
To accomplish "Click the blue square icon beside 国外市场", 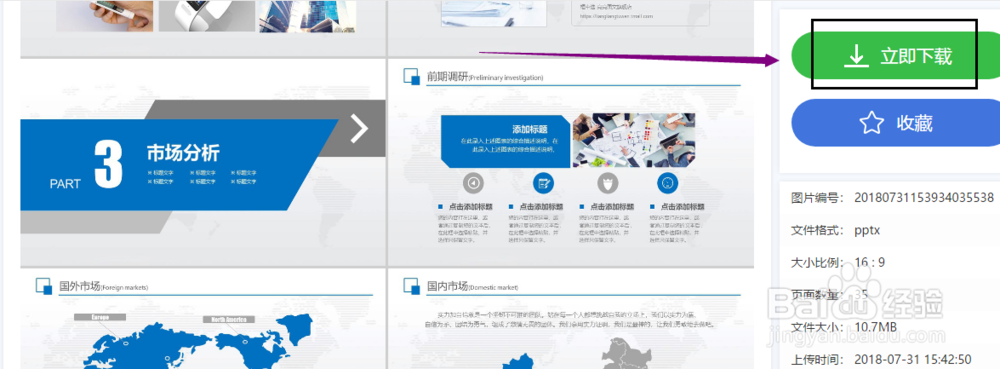I will 44,286.
